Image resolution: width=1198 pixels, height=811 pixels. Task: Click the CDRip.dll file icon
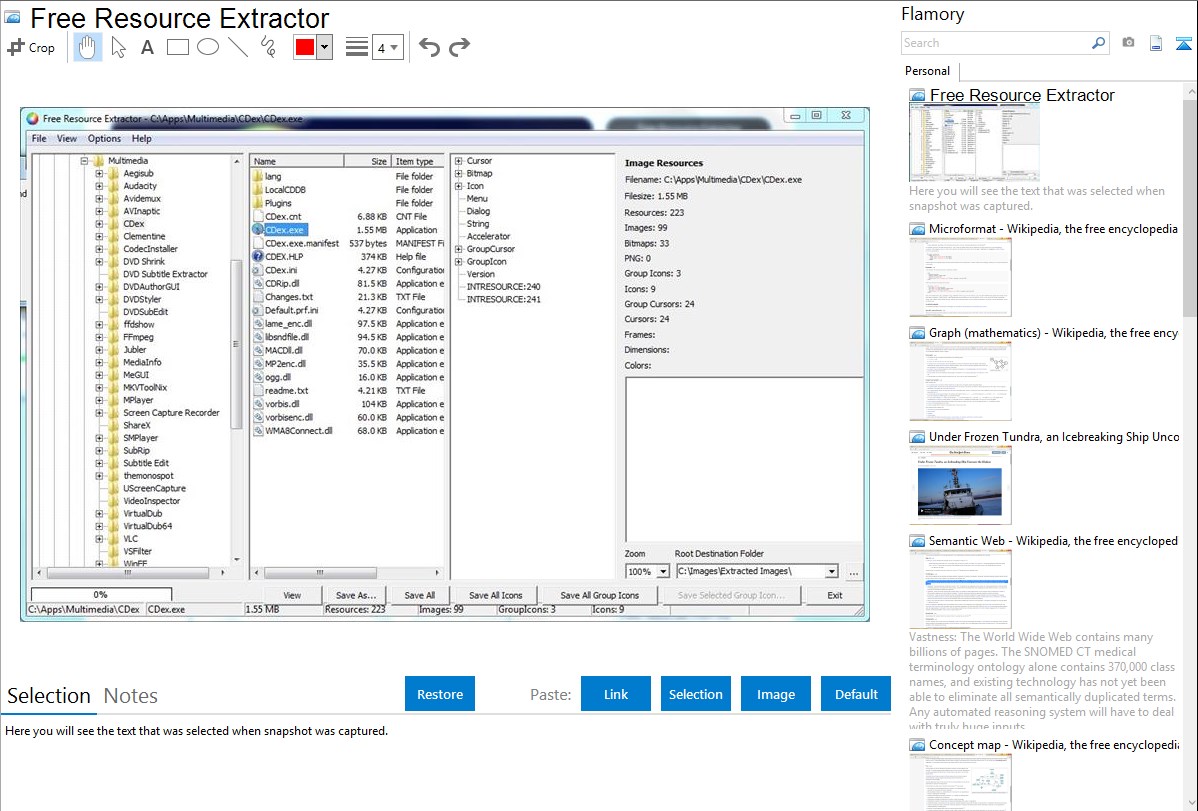tap(258, 284)
